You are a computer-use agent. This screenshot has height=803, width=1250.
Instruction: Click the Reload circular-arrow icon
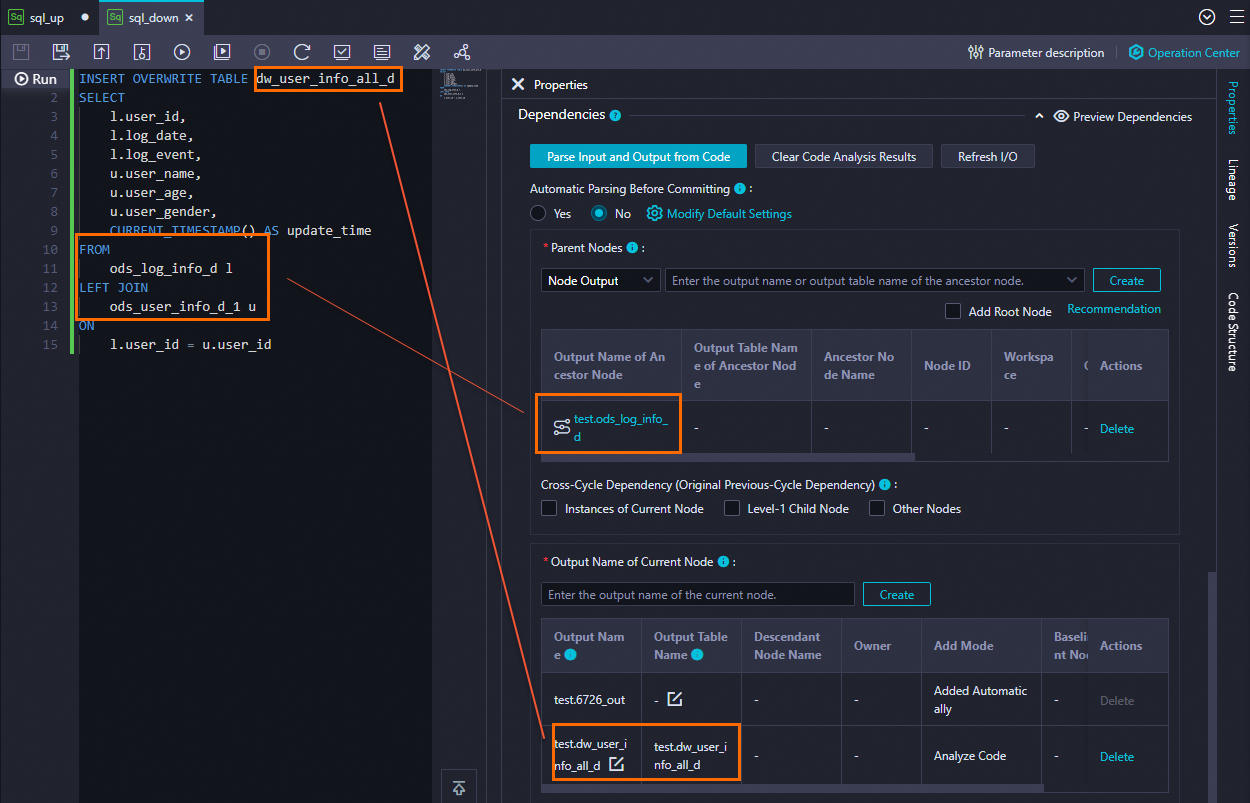coord(302,52)
